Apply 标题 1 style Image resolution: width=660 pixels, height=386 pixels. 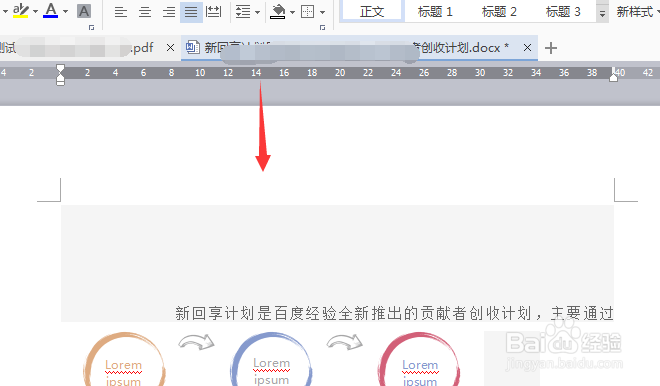[x=435, y=11]
